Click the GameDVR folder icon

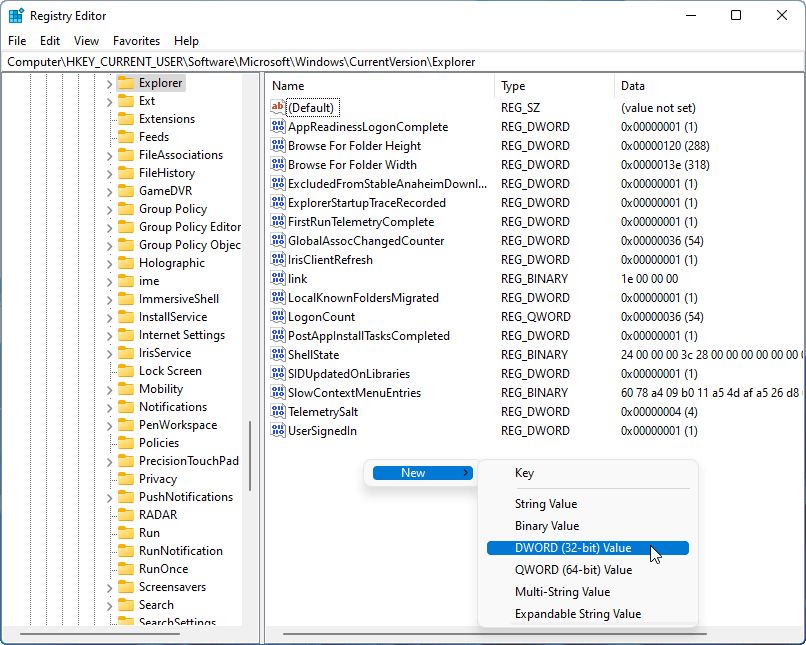(126, 191)
